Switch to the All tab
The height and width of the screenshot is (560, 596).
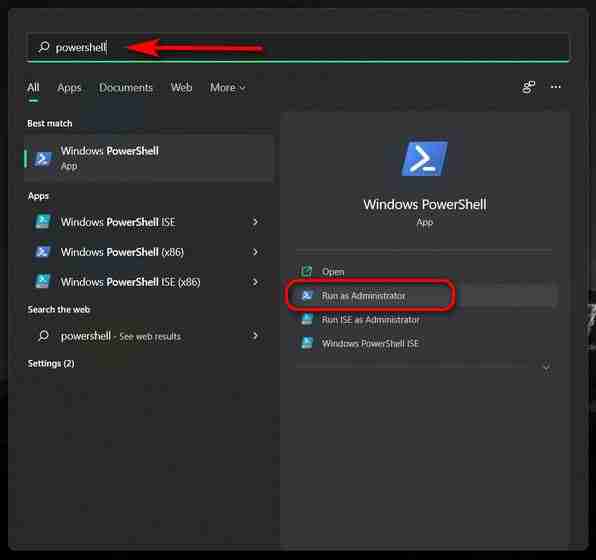click(x=33, y=88)
